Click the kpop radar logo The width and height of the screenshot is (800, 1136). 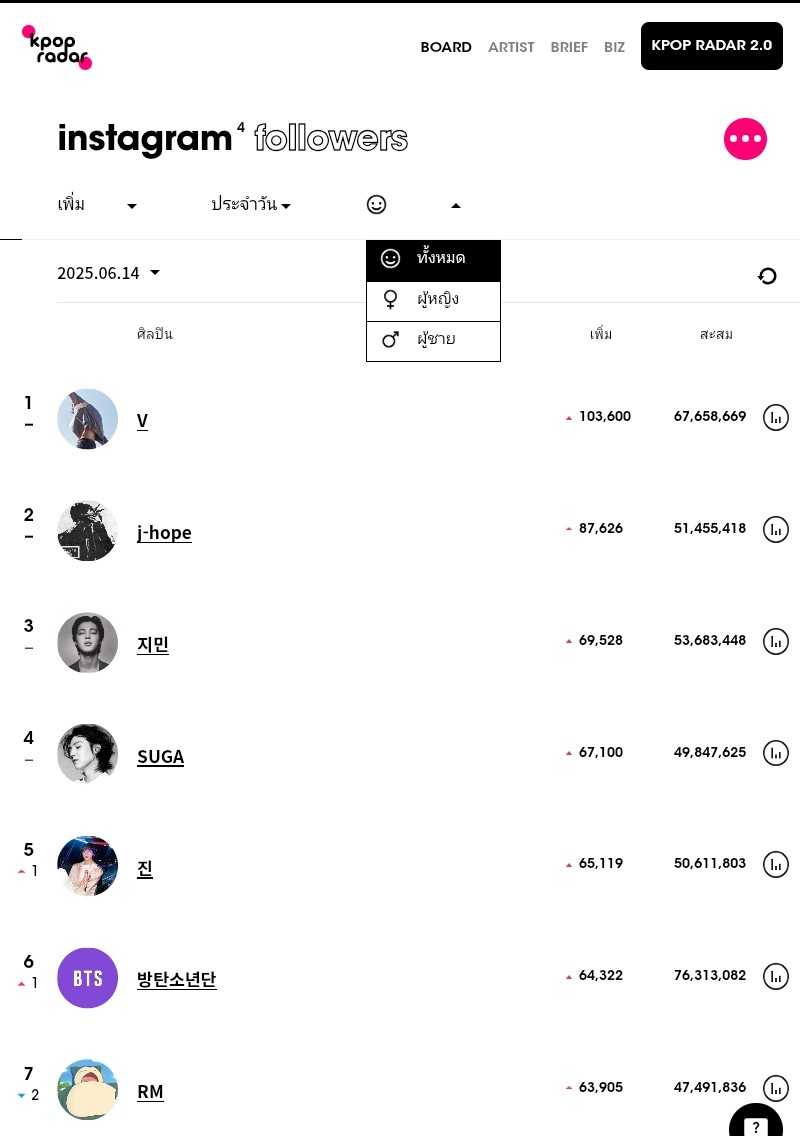(57, 48)
